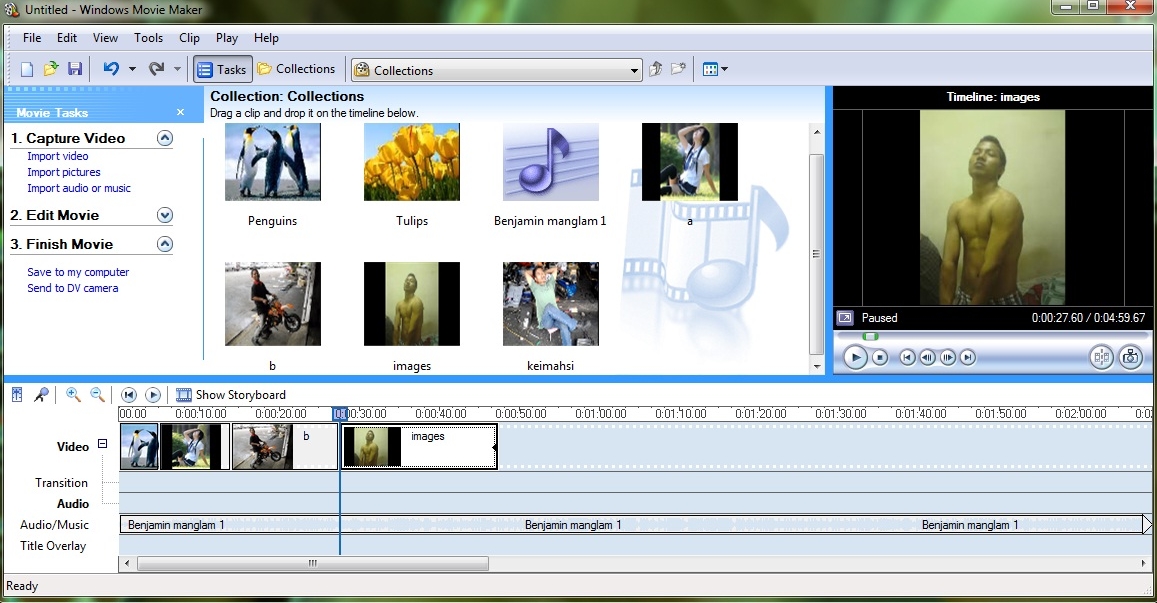Select Benjamin manglam 1 on Audio/Music track

click(631, 525)
